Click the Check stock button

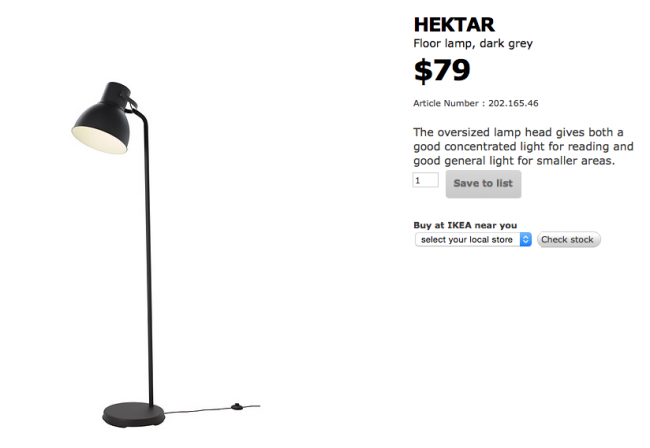point(568,240)
